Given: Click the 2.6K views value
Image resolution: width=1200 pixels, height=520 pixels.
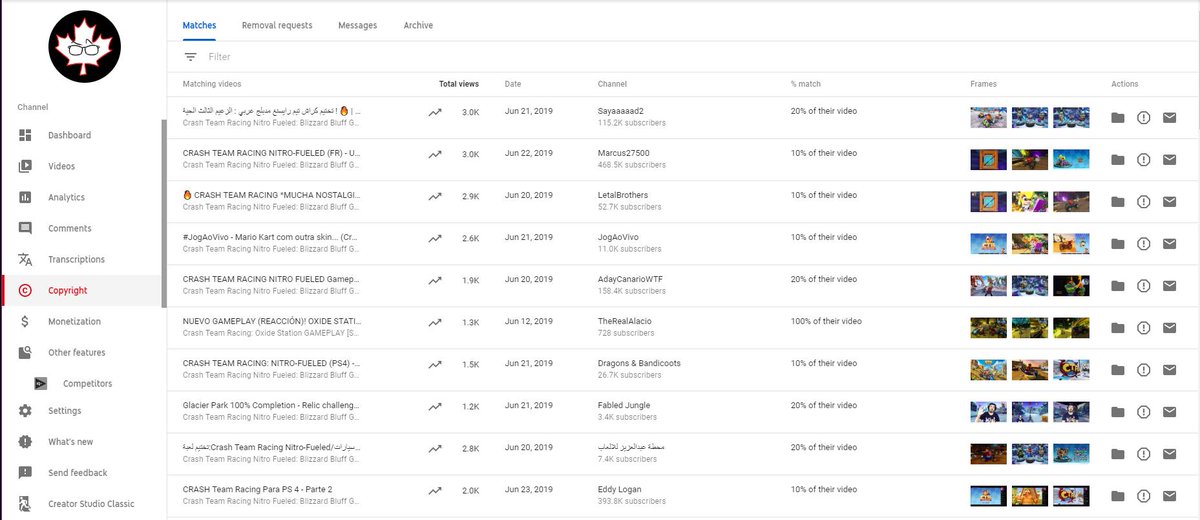Looking at the screenshot, I should tap(470, 237).
